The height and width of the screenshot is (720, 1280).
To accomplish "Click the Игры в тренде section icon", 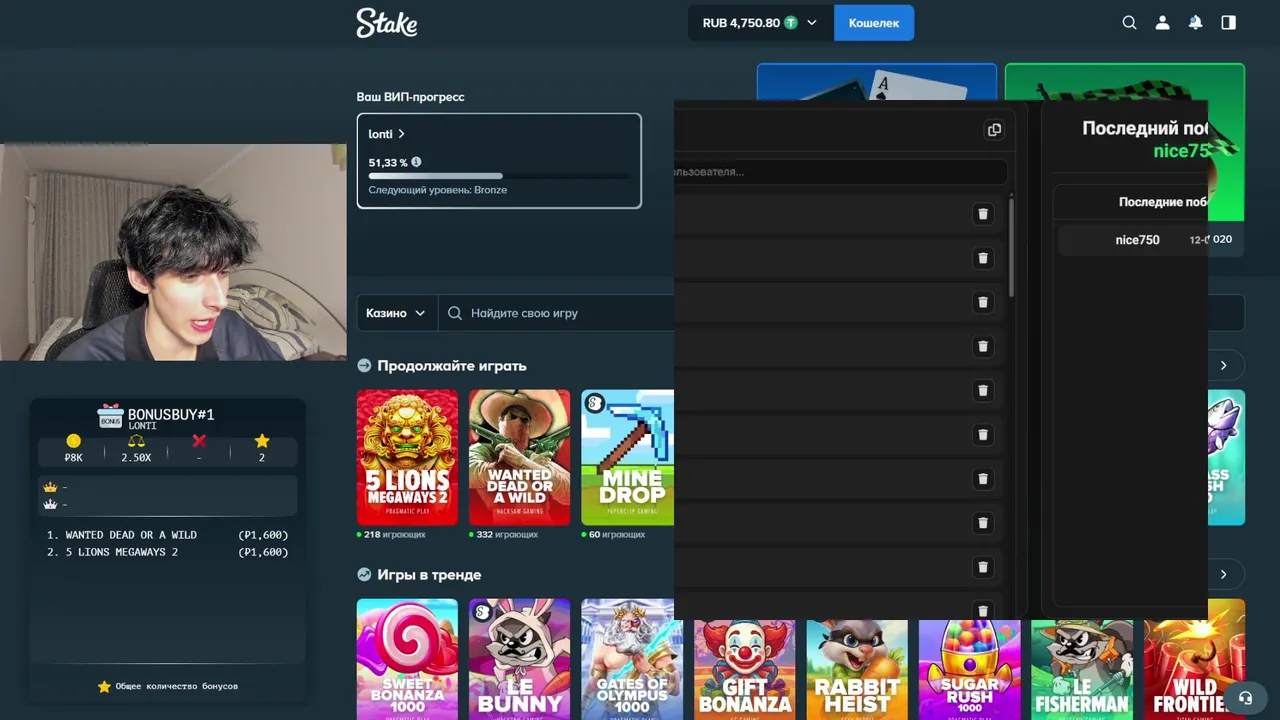I will click(x=364, y=575).
